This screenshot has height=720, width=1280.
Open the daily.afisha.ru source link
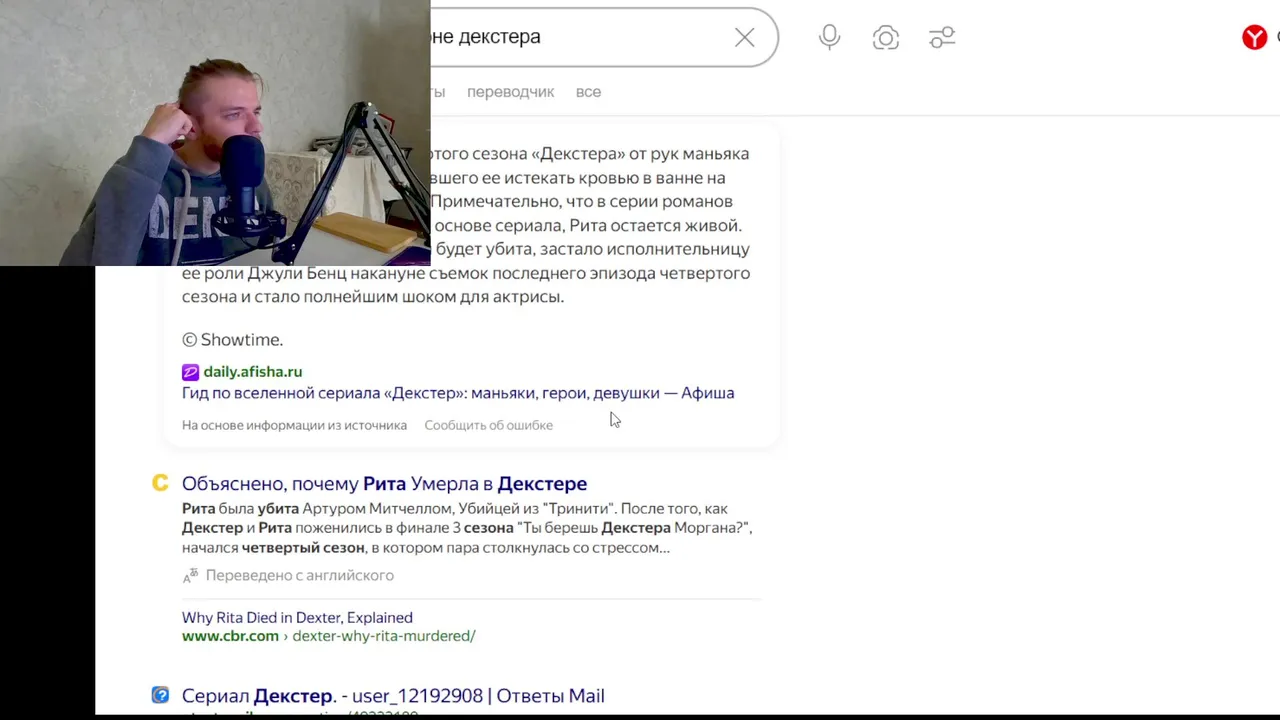point(253,372)
